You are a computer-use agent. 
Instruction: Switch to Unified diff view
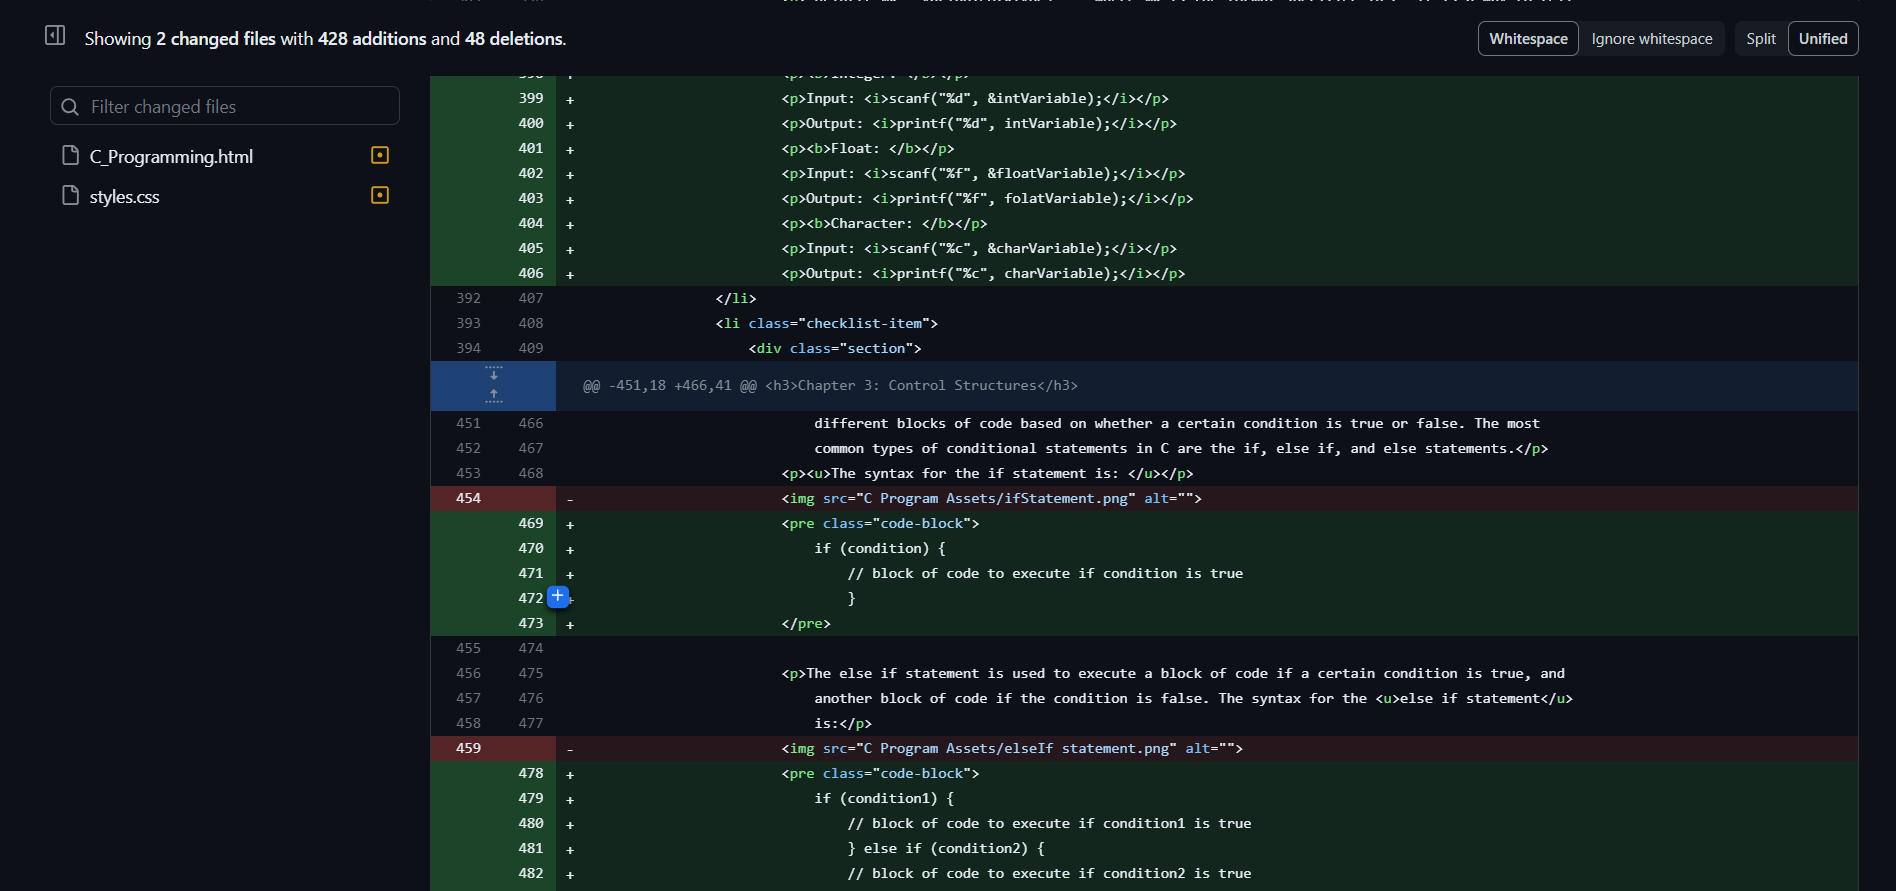pyautogui.click(x=1823, y=39)
